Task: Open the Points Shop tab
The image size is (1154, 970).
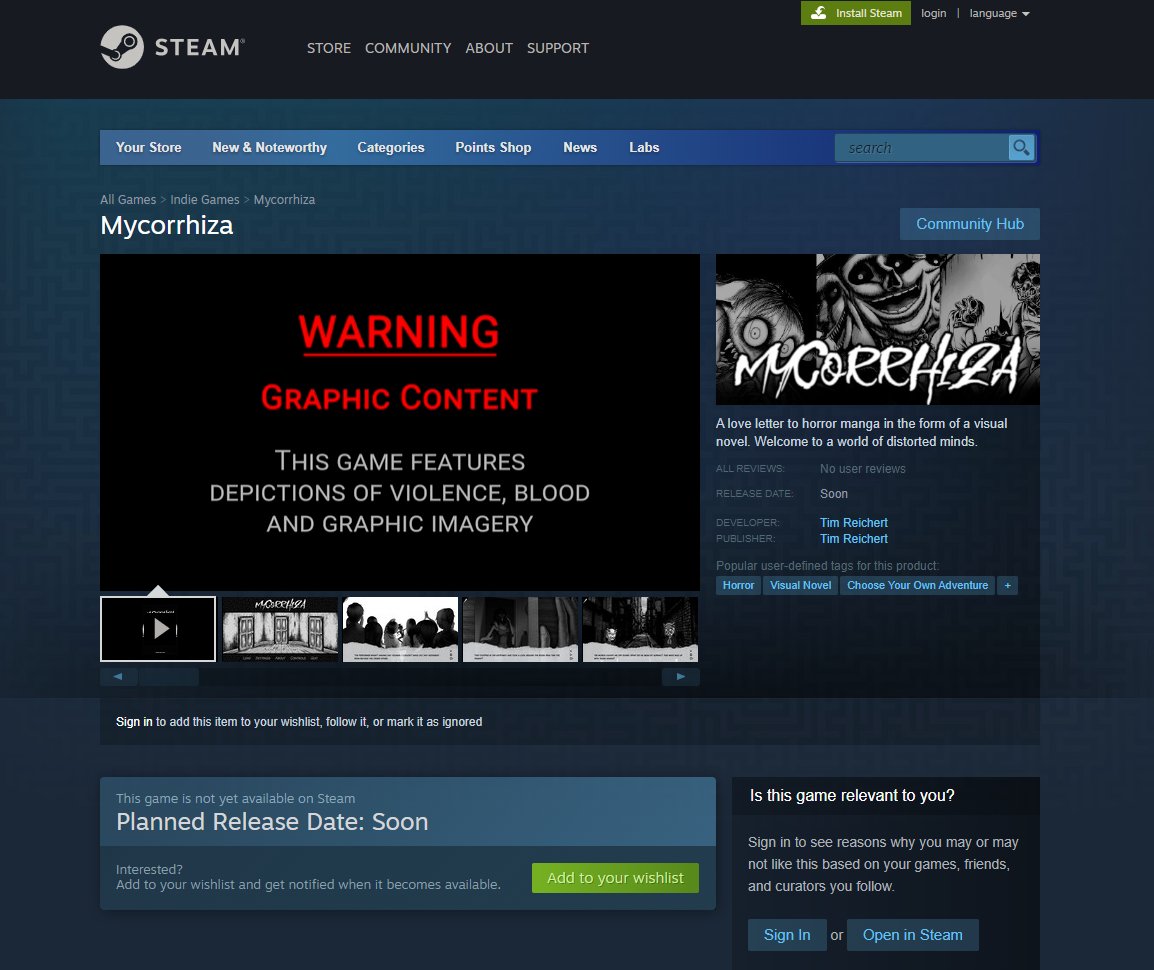Action: tap(493, 147)
